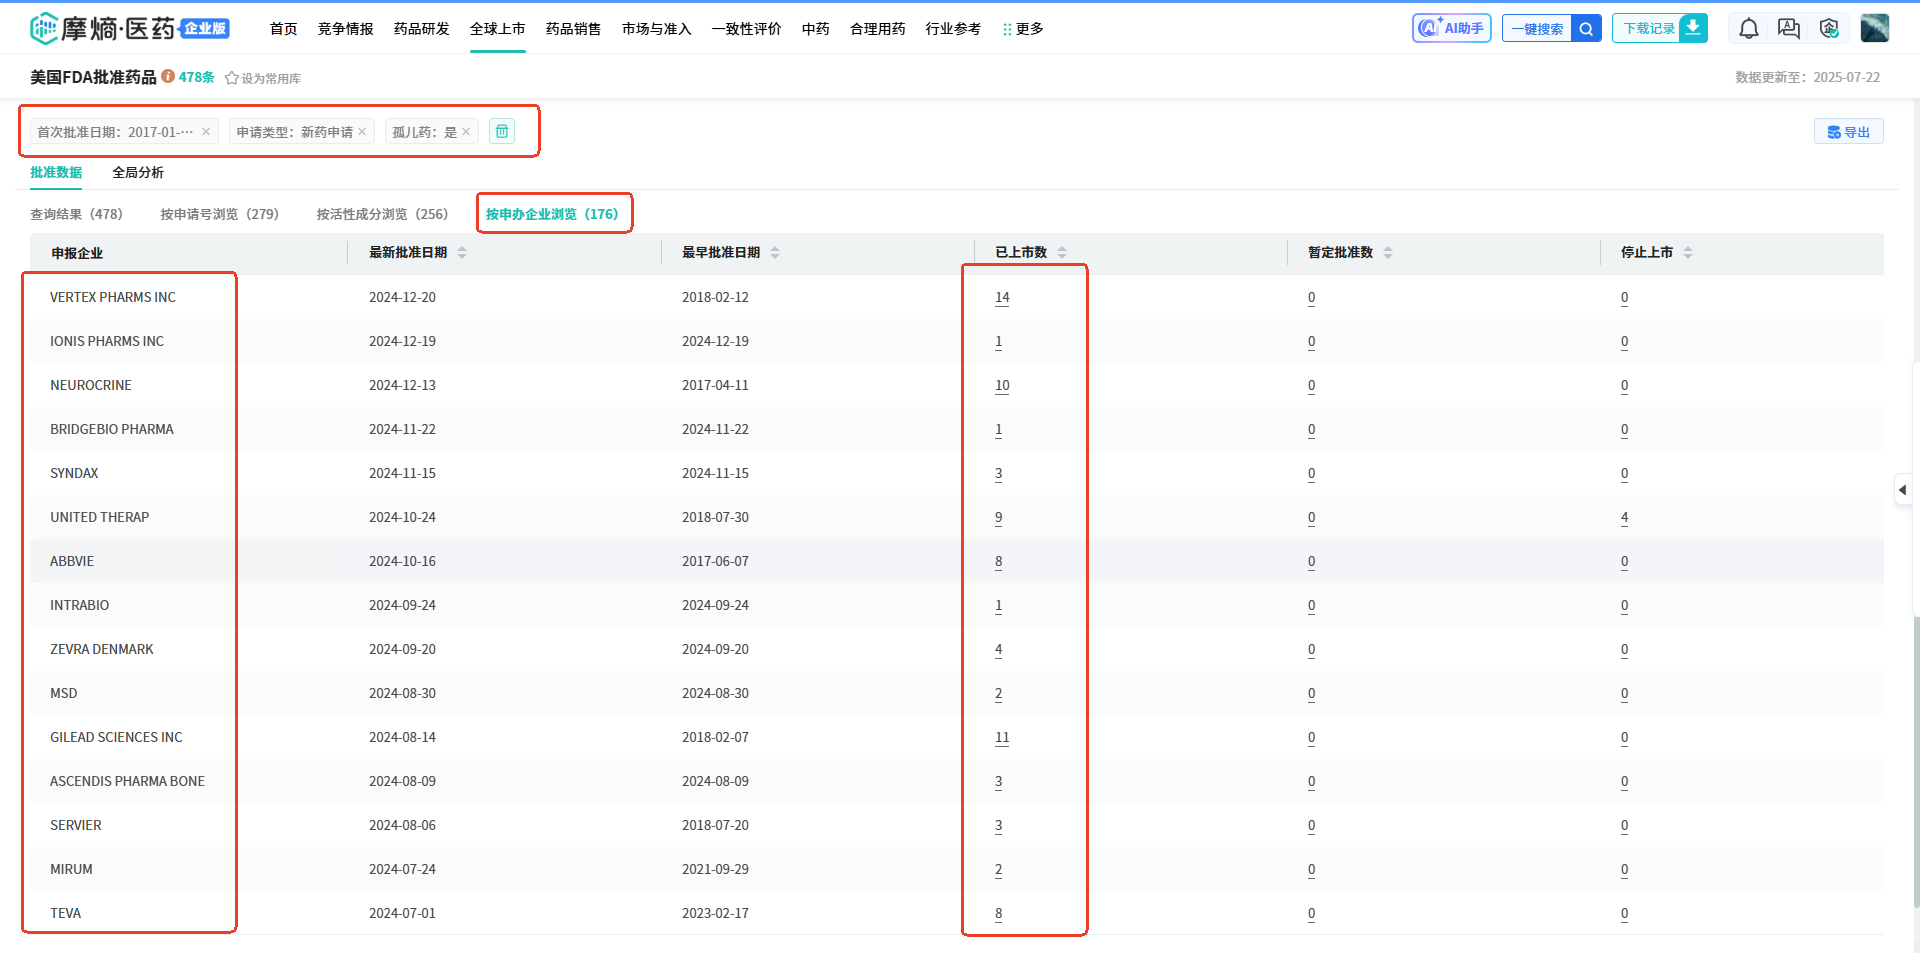The image size is (1920, 953).
Task: Open 一致性评价 menu
Action: coord(747,29)
